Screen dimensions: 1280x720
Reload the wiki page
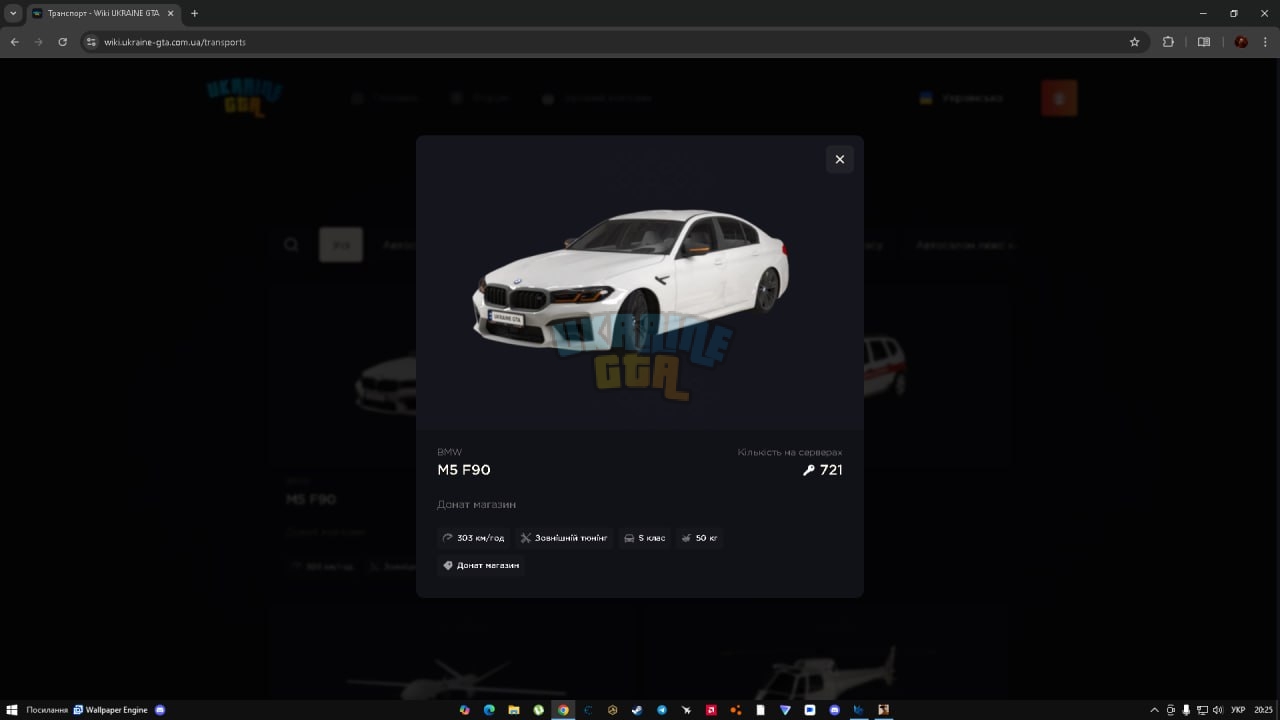tap(62, 42)
